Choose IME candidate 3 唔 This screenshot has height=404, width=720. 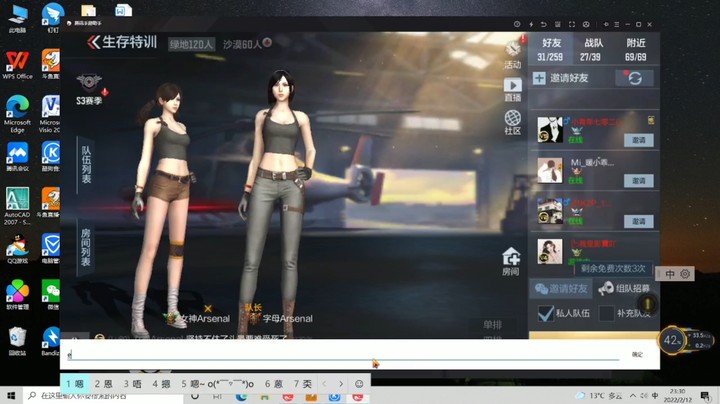point(132,384)
